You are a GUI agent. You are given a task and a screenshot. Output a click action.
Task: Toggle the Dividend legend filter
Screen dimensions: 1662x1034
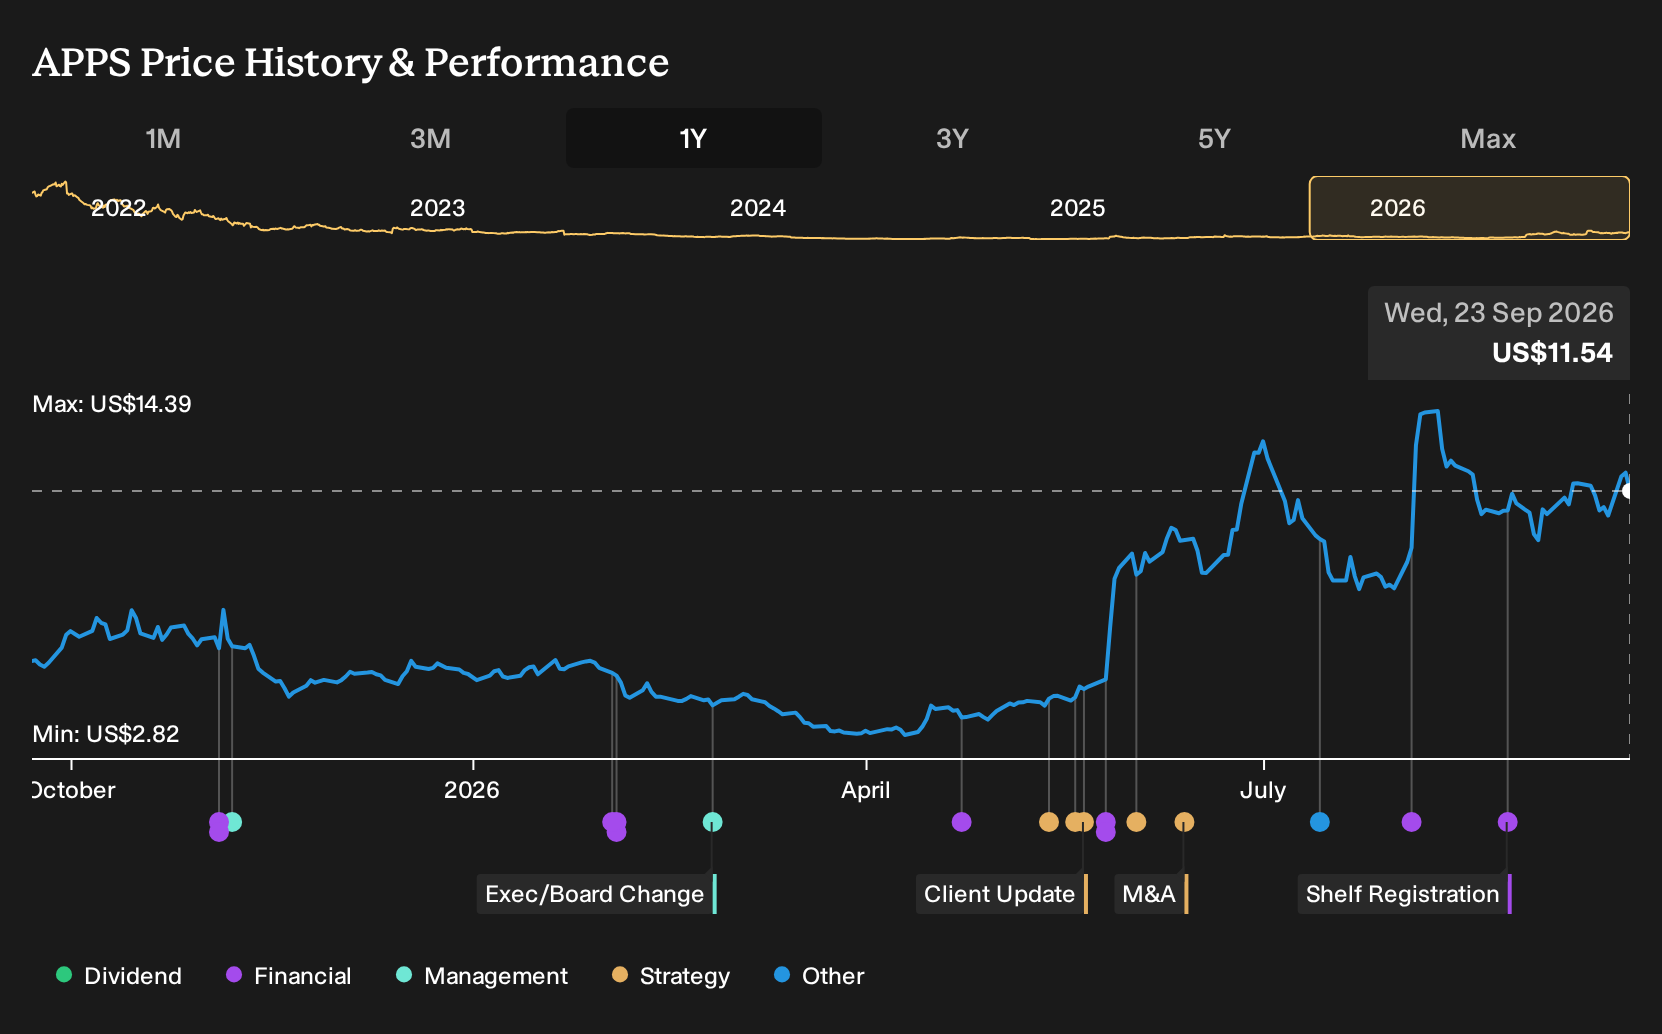tap(119, 976)
